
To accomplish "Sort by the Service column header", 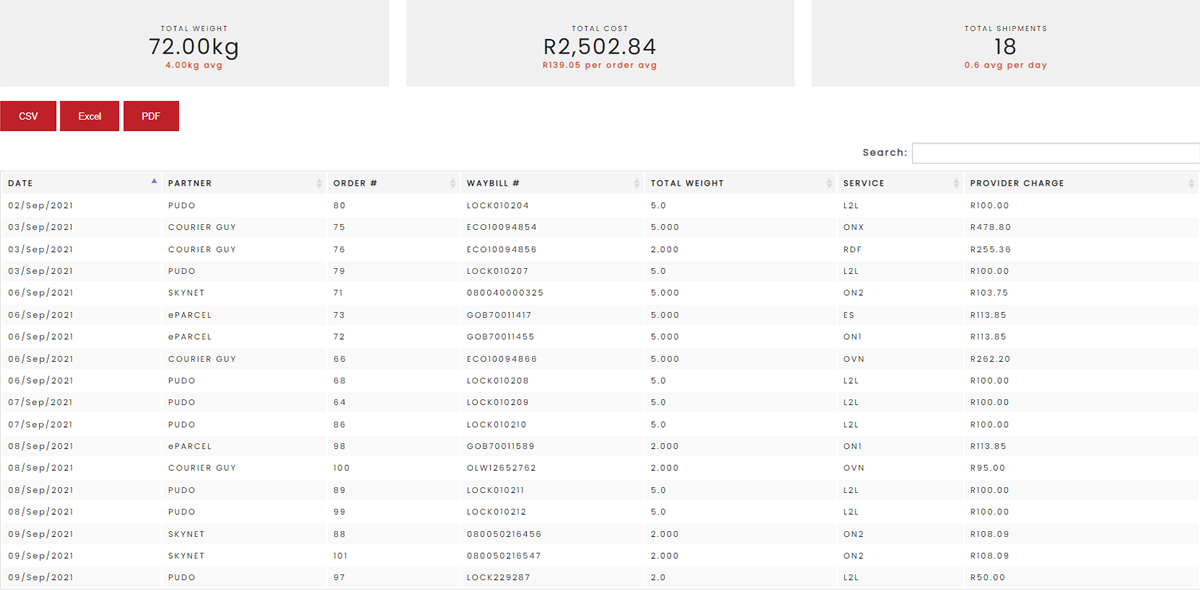I will click(900, 183).
